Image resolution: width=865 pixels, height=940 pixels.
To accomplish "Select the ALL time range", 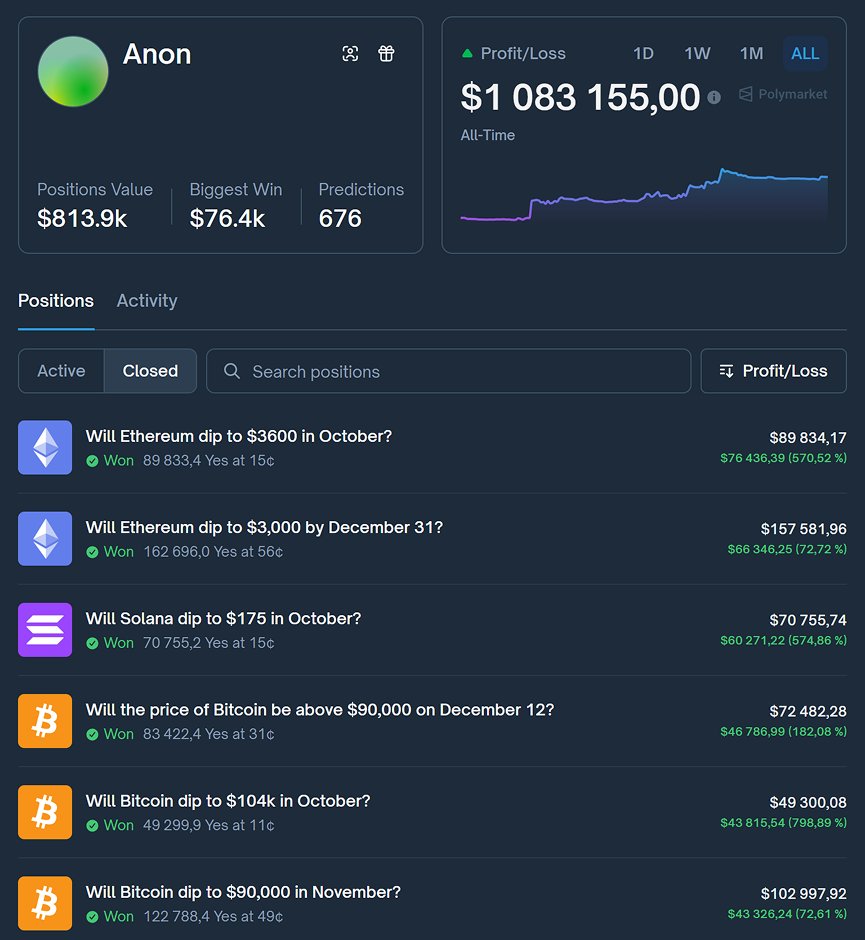I will 805,53.
